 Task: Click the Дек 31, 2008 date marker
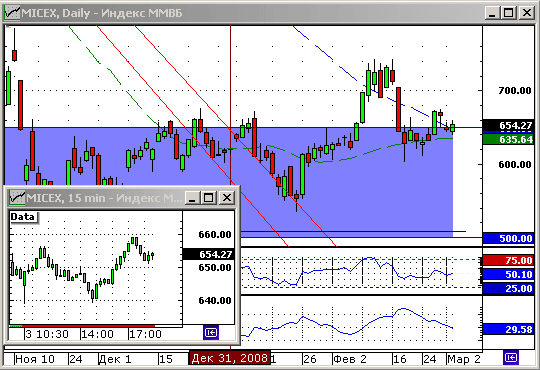point(230,358)
